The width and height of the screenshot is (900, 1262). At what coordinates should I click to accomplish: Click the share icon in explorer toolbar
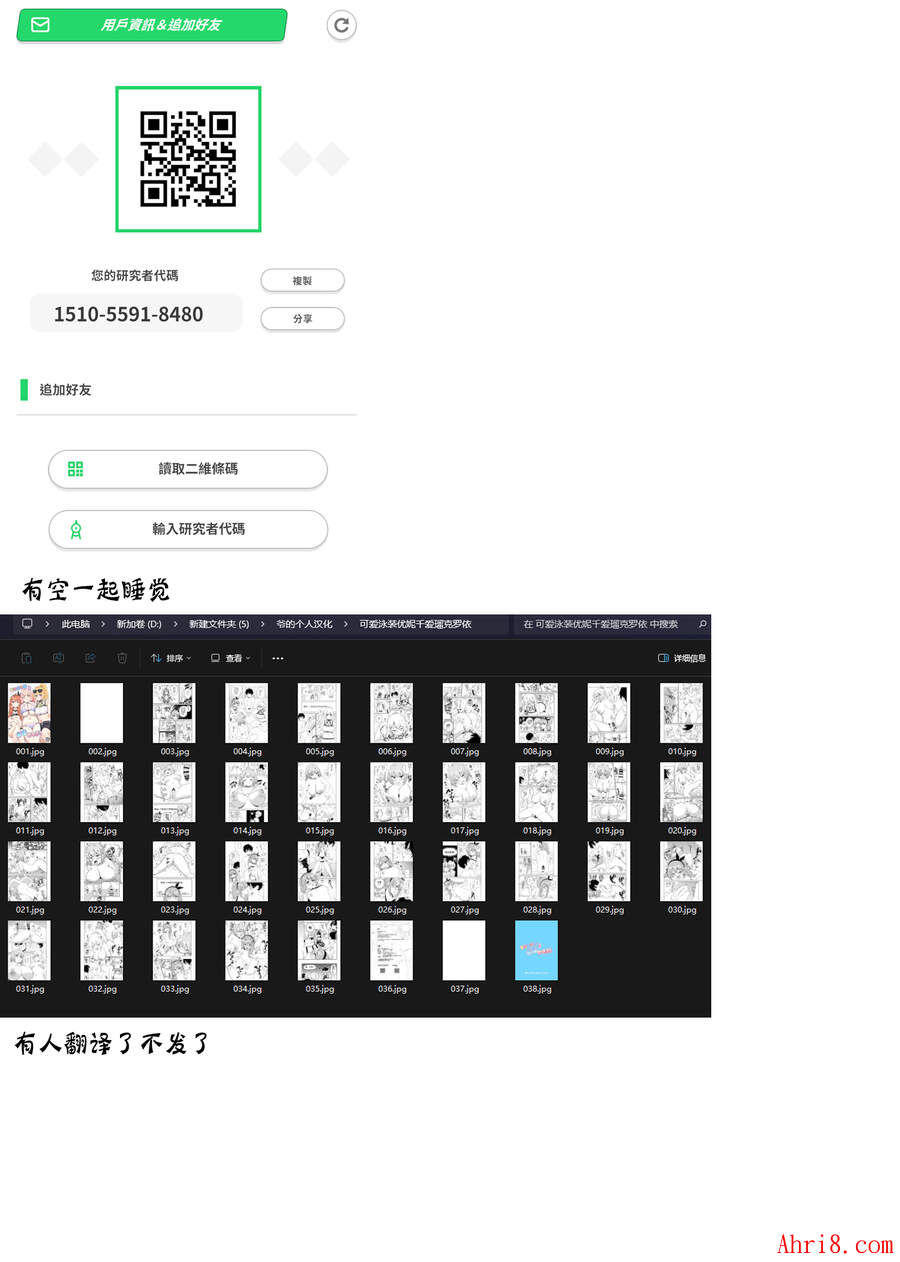tap(90, 658)
